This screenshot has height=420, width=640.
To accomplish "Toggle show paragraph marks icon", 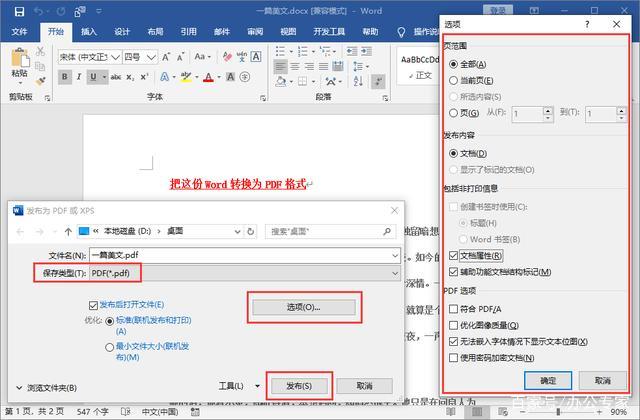I will click(x=378, y=81).
